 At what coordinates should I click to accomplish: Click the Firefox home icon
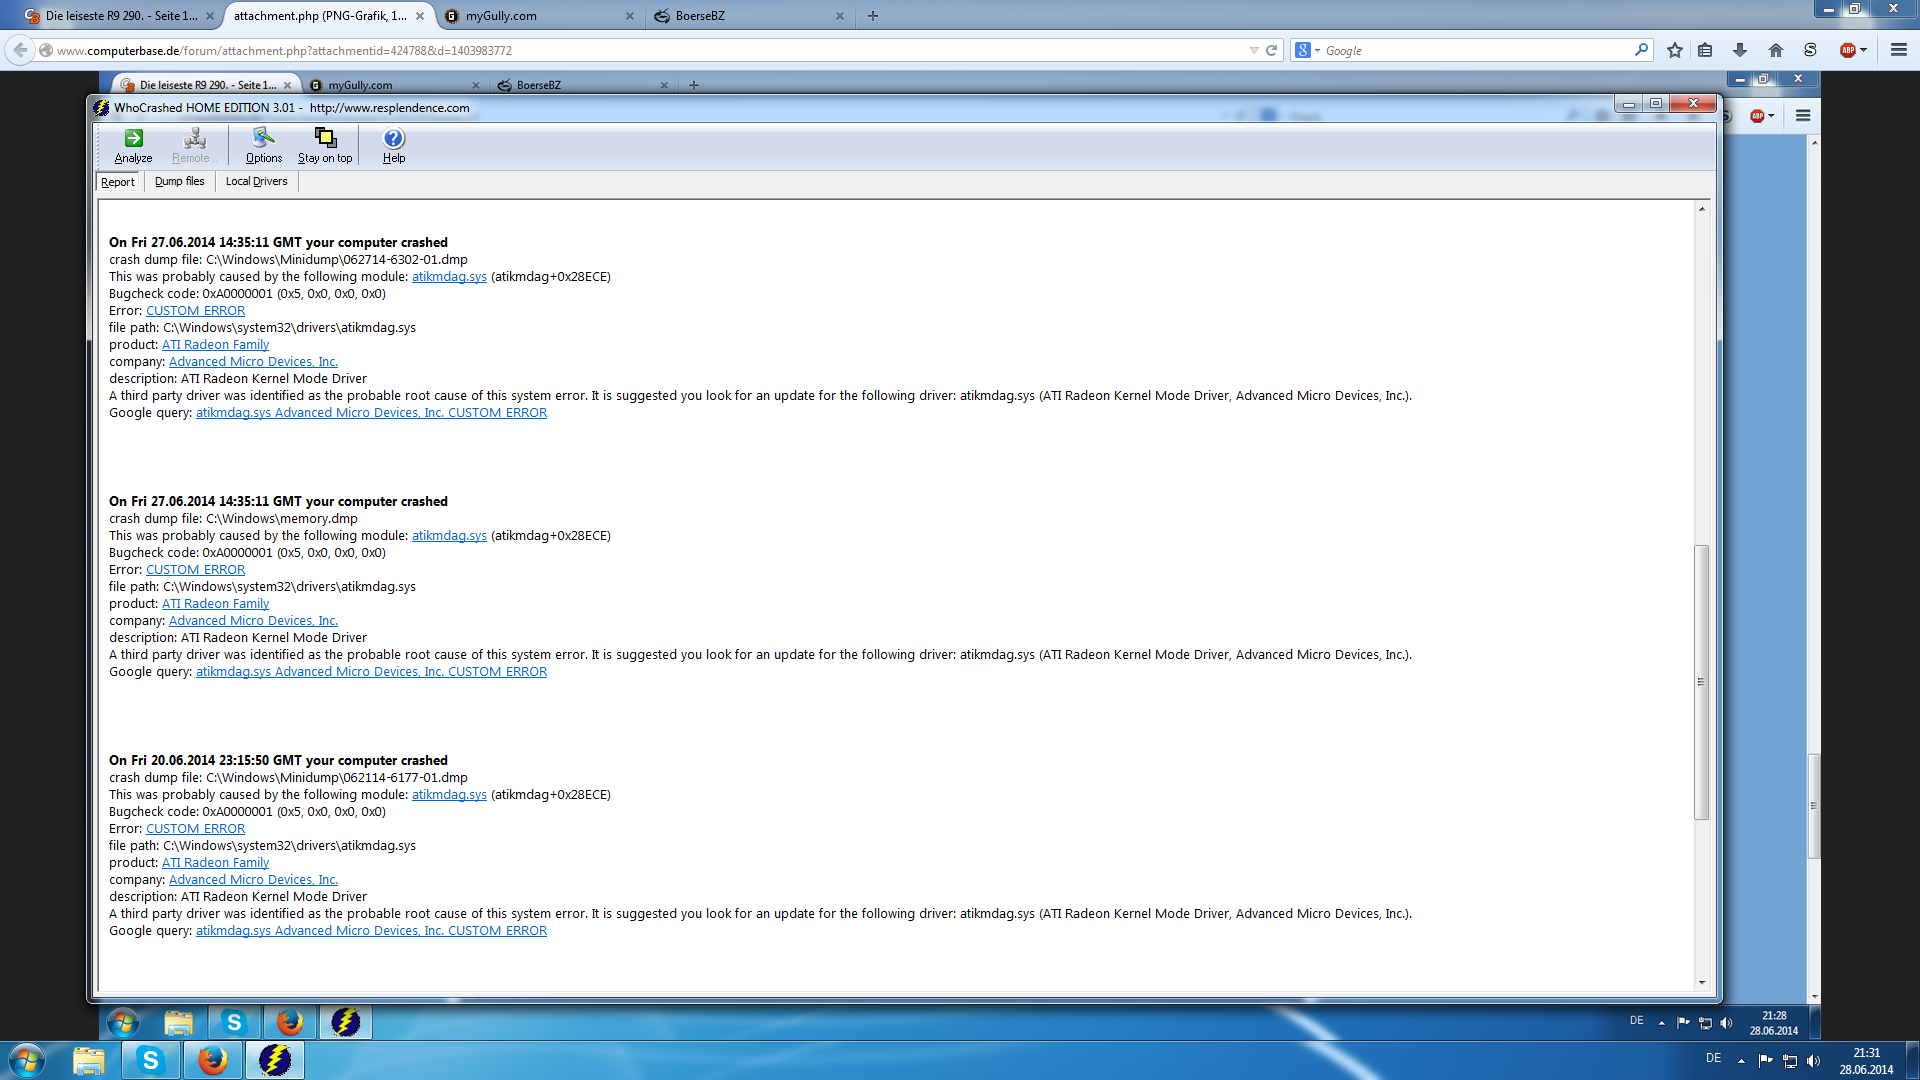1776,50
